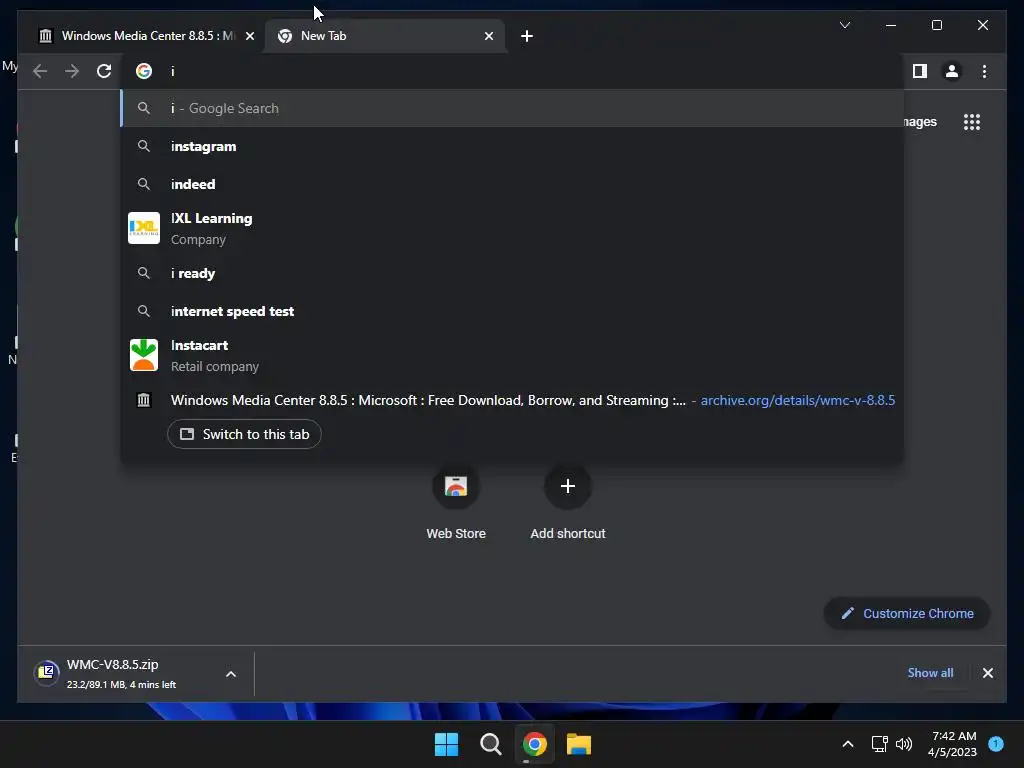Click the search icon beside instagram
1024x768 pixels.
tap(144, 146)
